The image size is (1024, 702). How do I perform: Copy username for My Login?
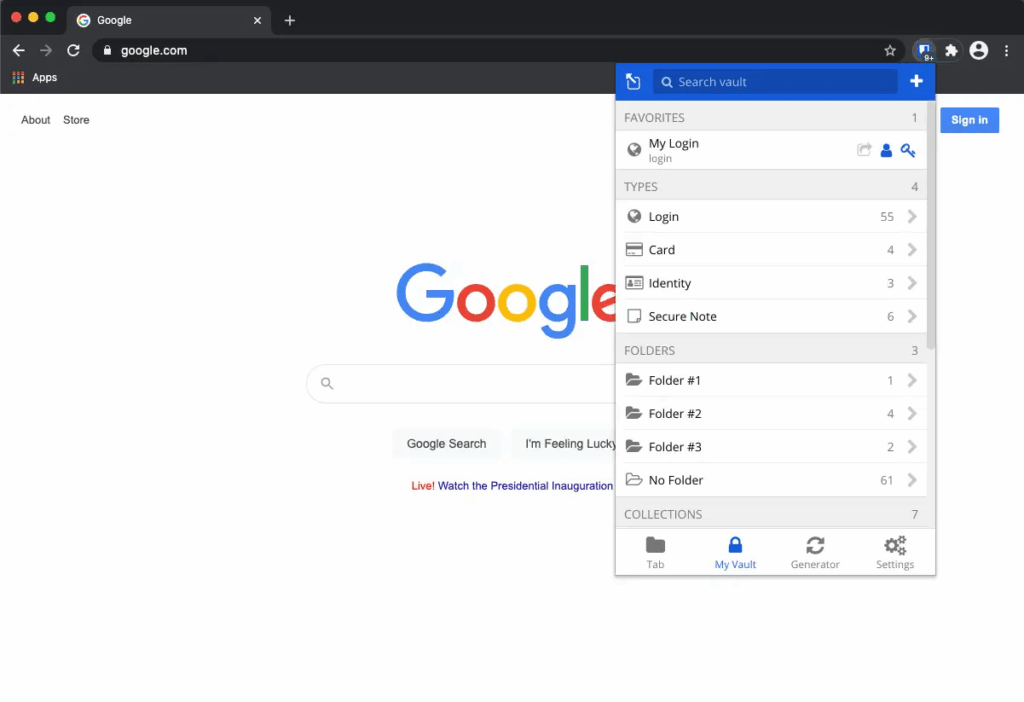(x=886, y=150)
